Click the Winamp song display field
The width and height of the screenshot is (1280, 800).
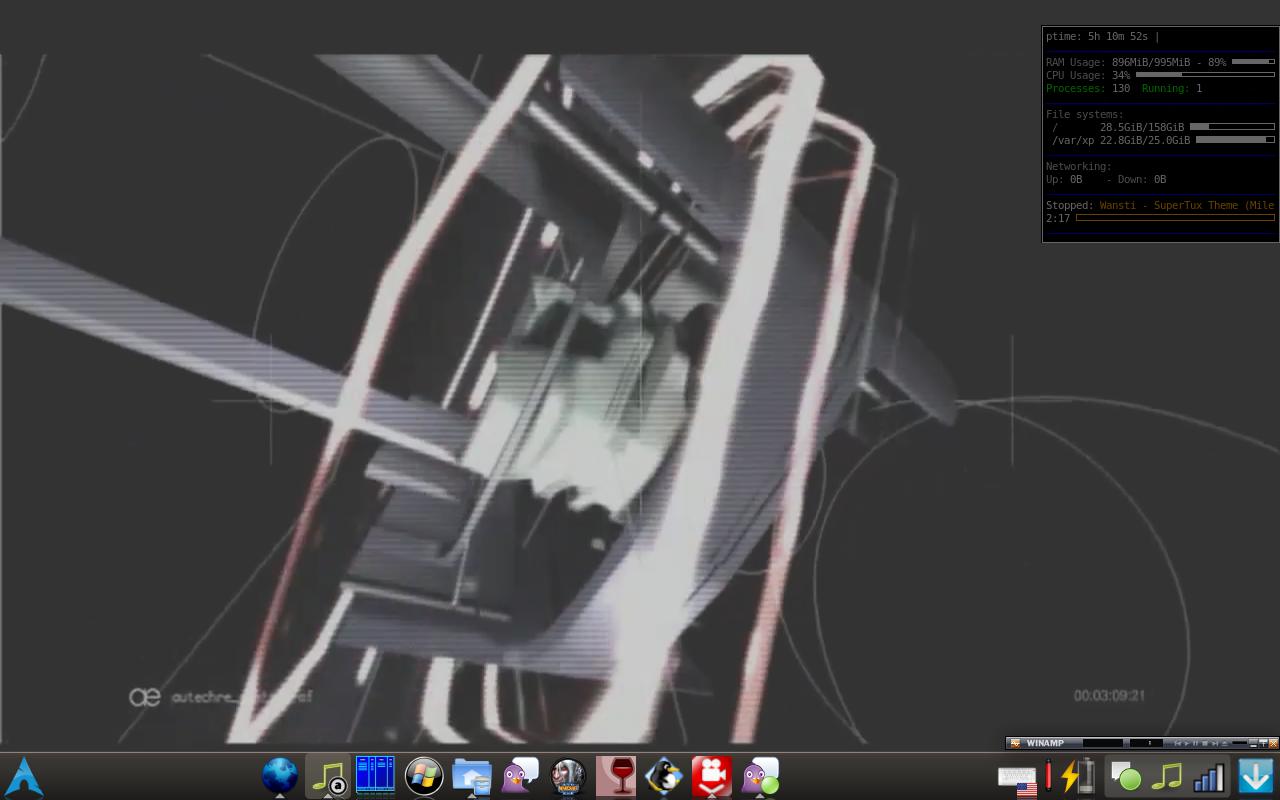pos(1103,743)
